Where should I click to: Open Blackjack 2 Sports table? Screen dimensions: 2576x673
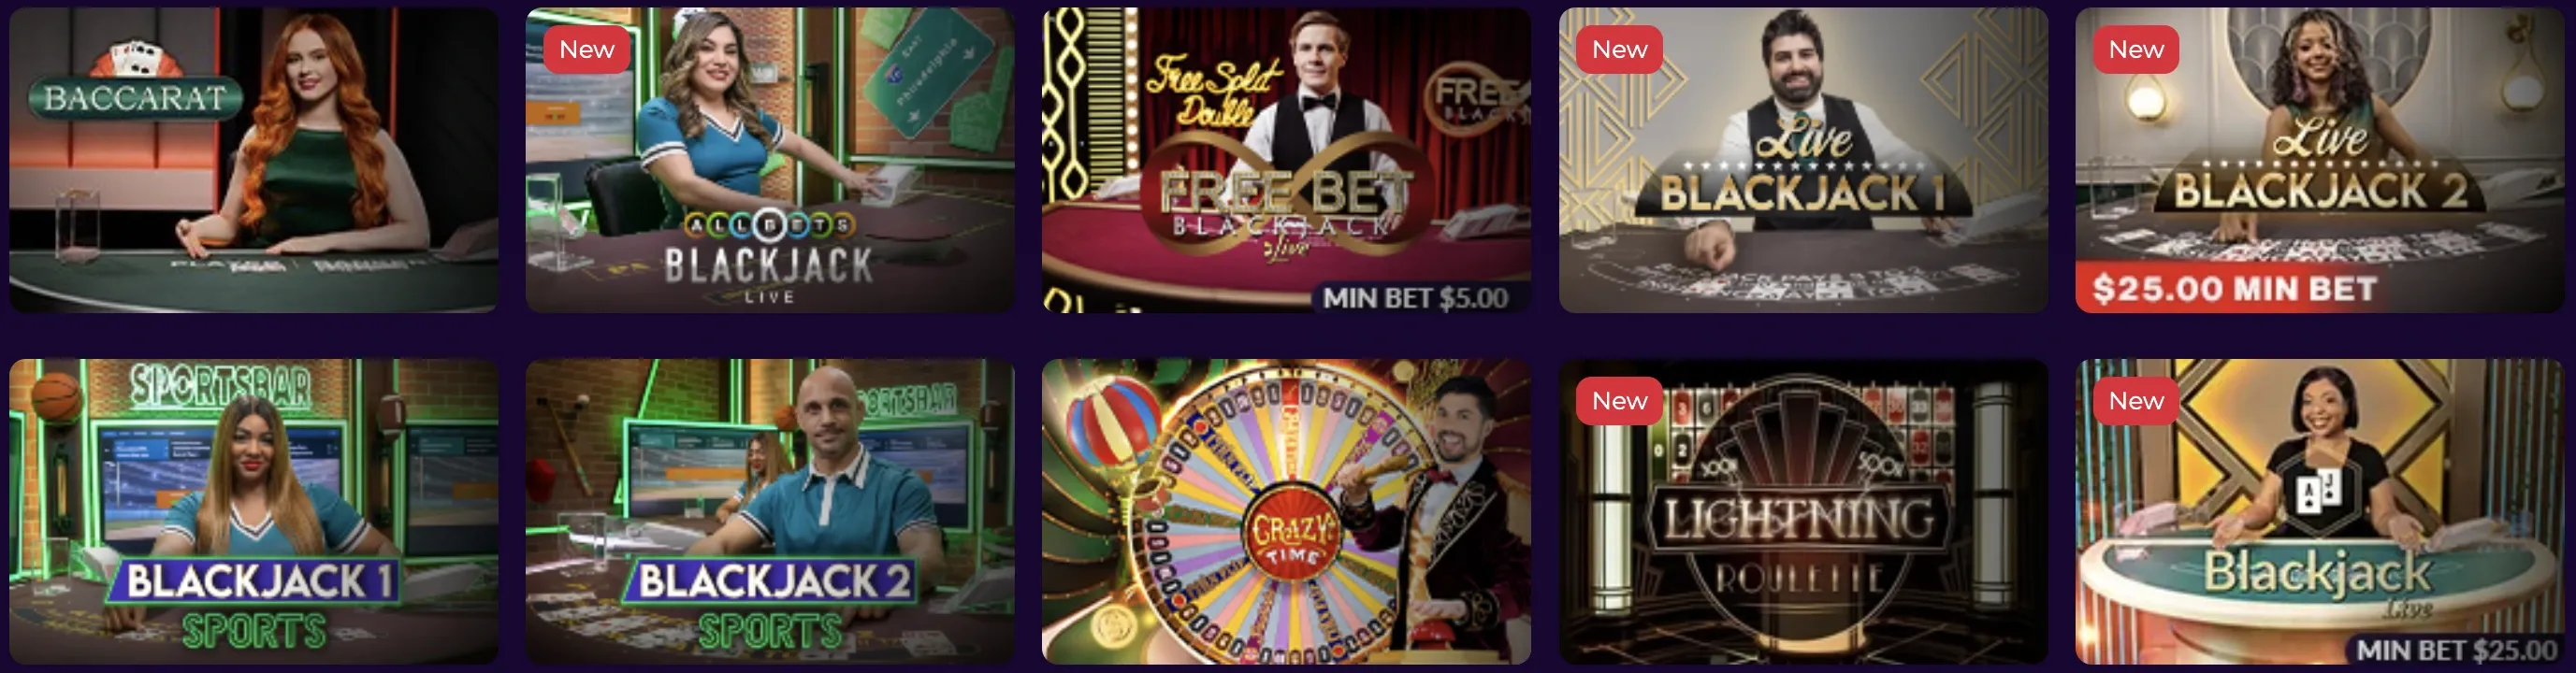(x=770, y=511)
